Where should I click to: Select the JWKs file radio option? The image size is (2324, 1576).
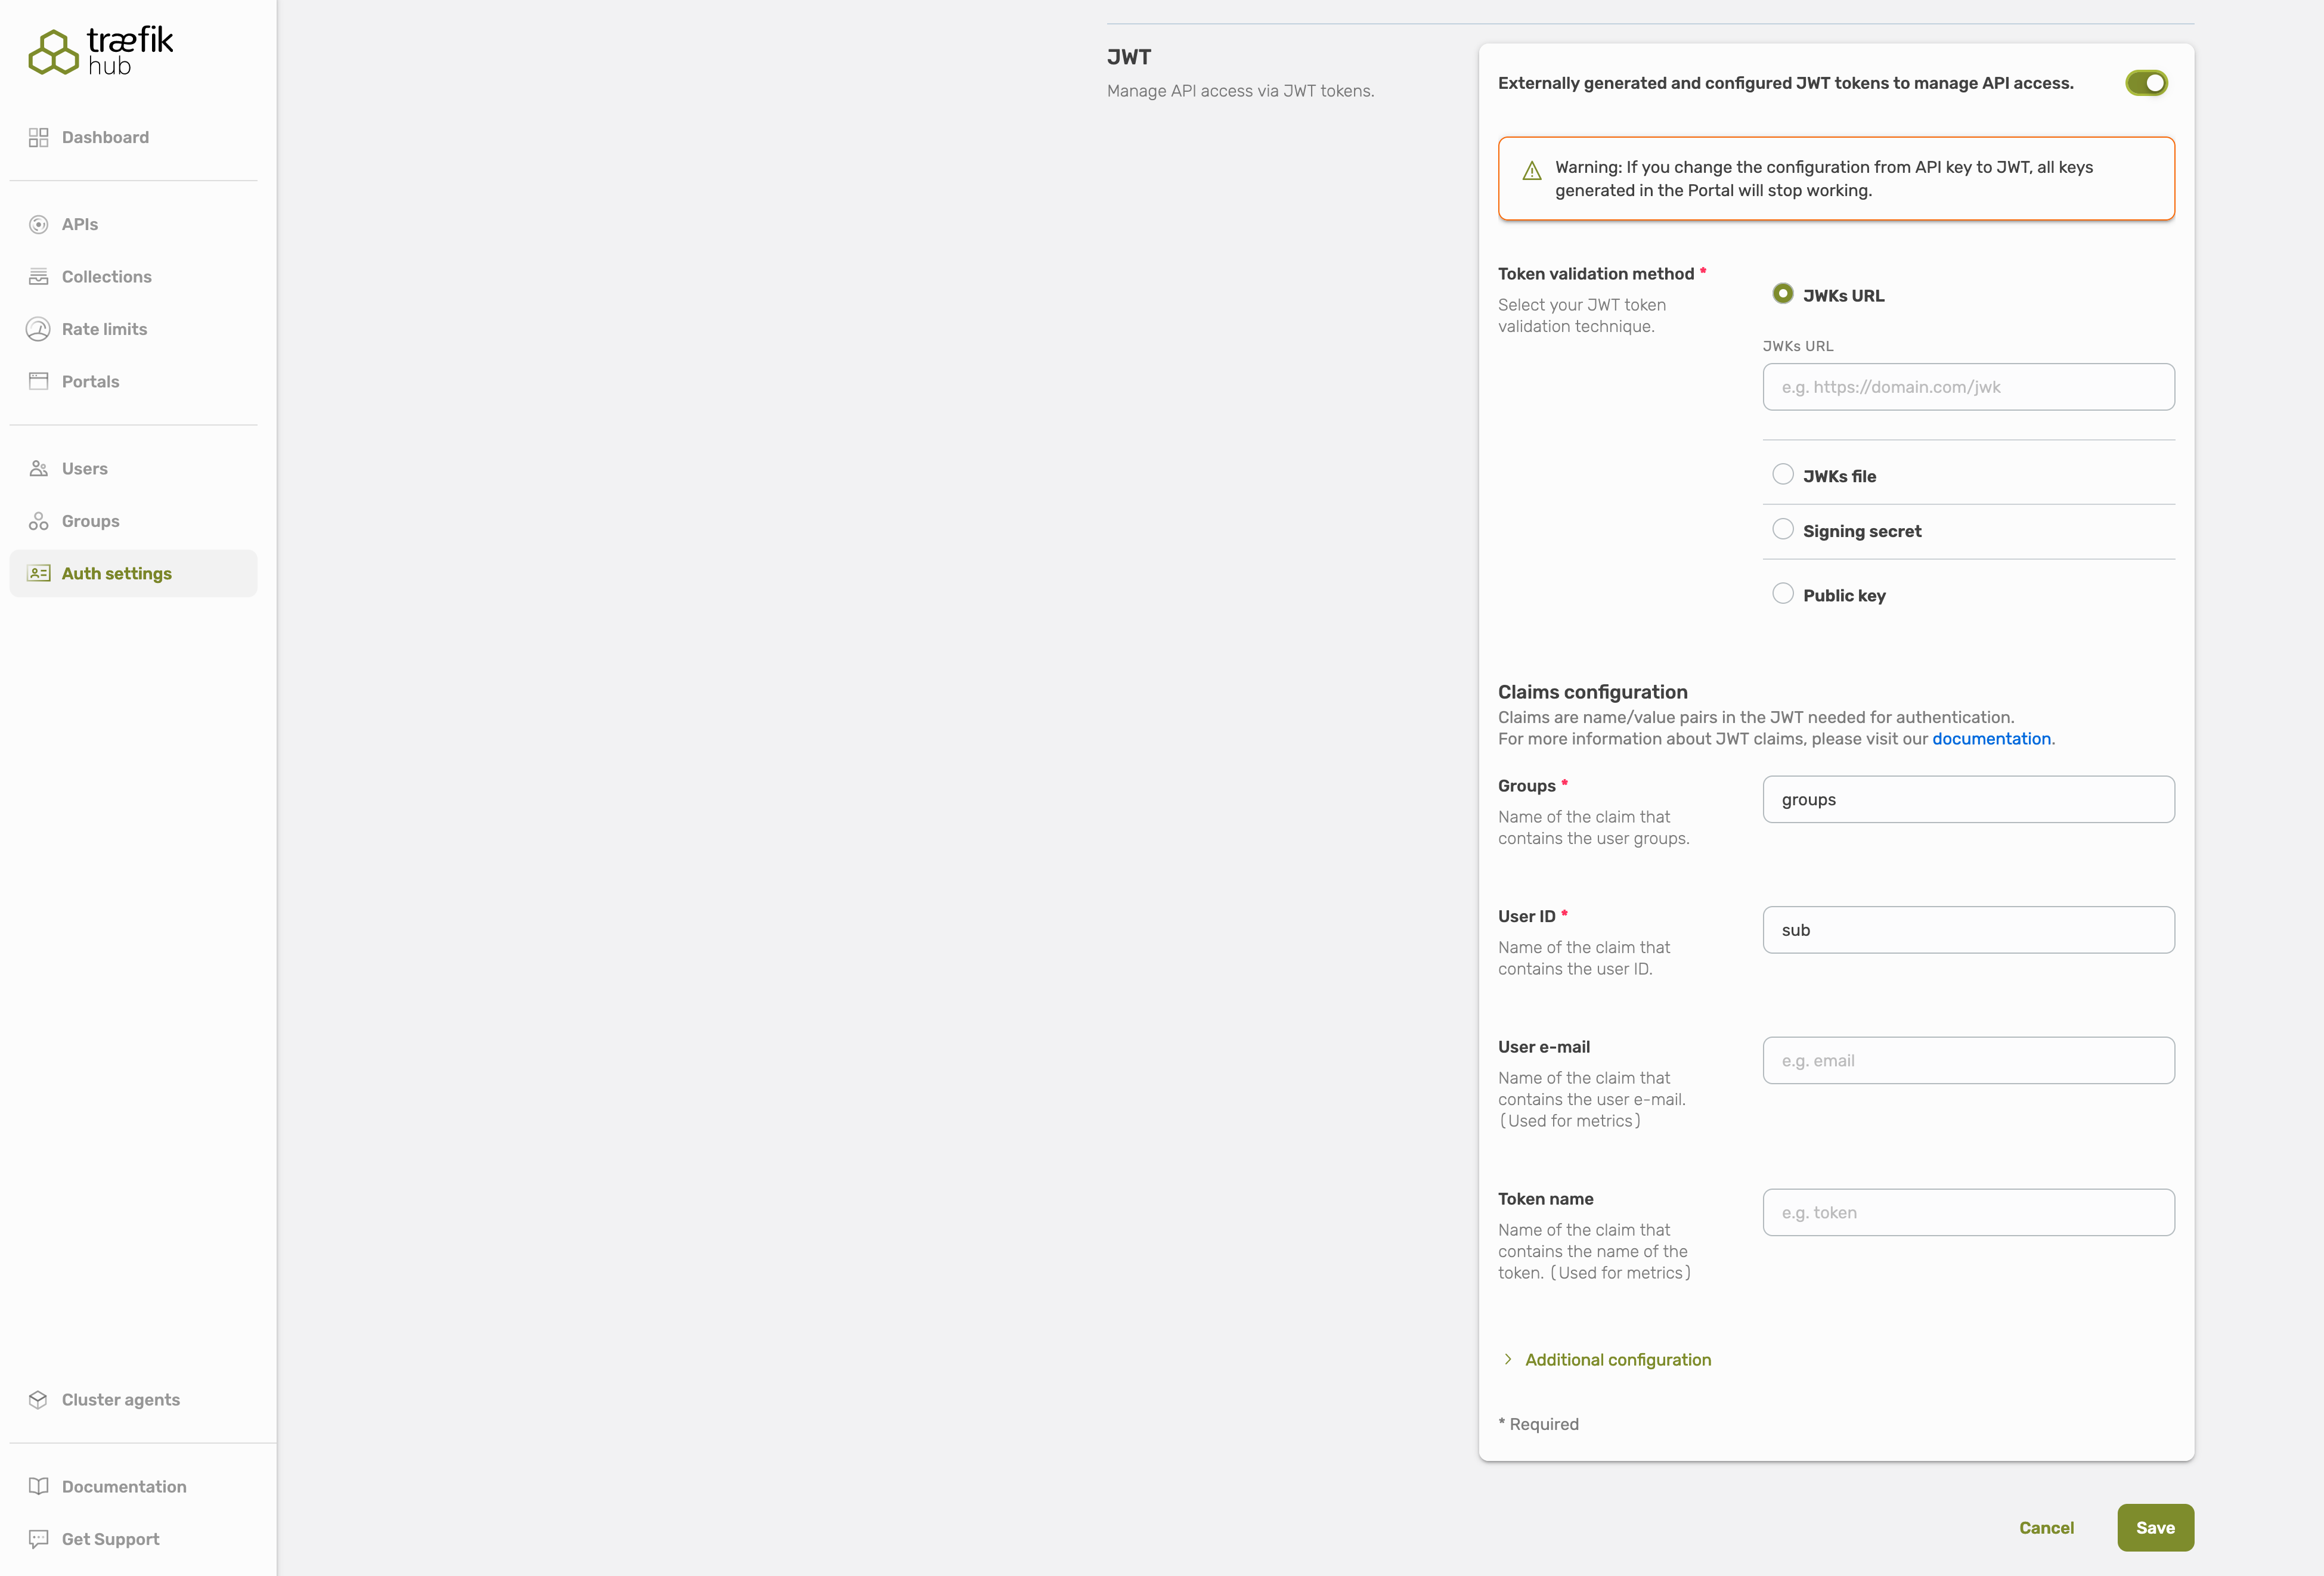click(1782, 474)
